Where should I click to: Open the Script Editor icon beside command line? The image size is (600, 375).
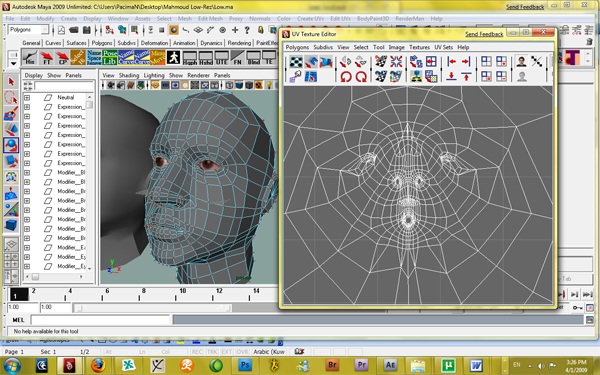pyautogui.click(x=590, y=320)
